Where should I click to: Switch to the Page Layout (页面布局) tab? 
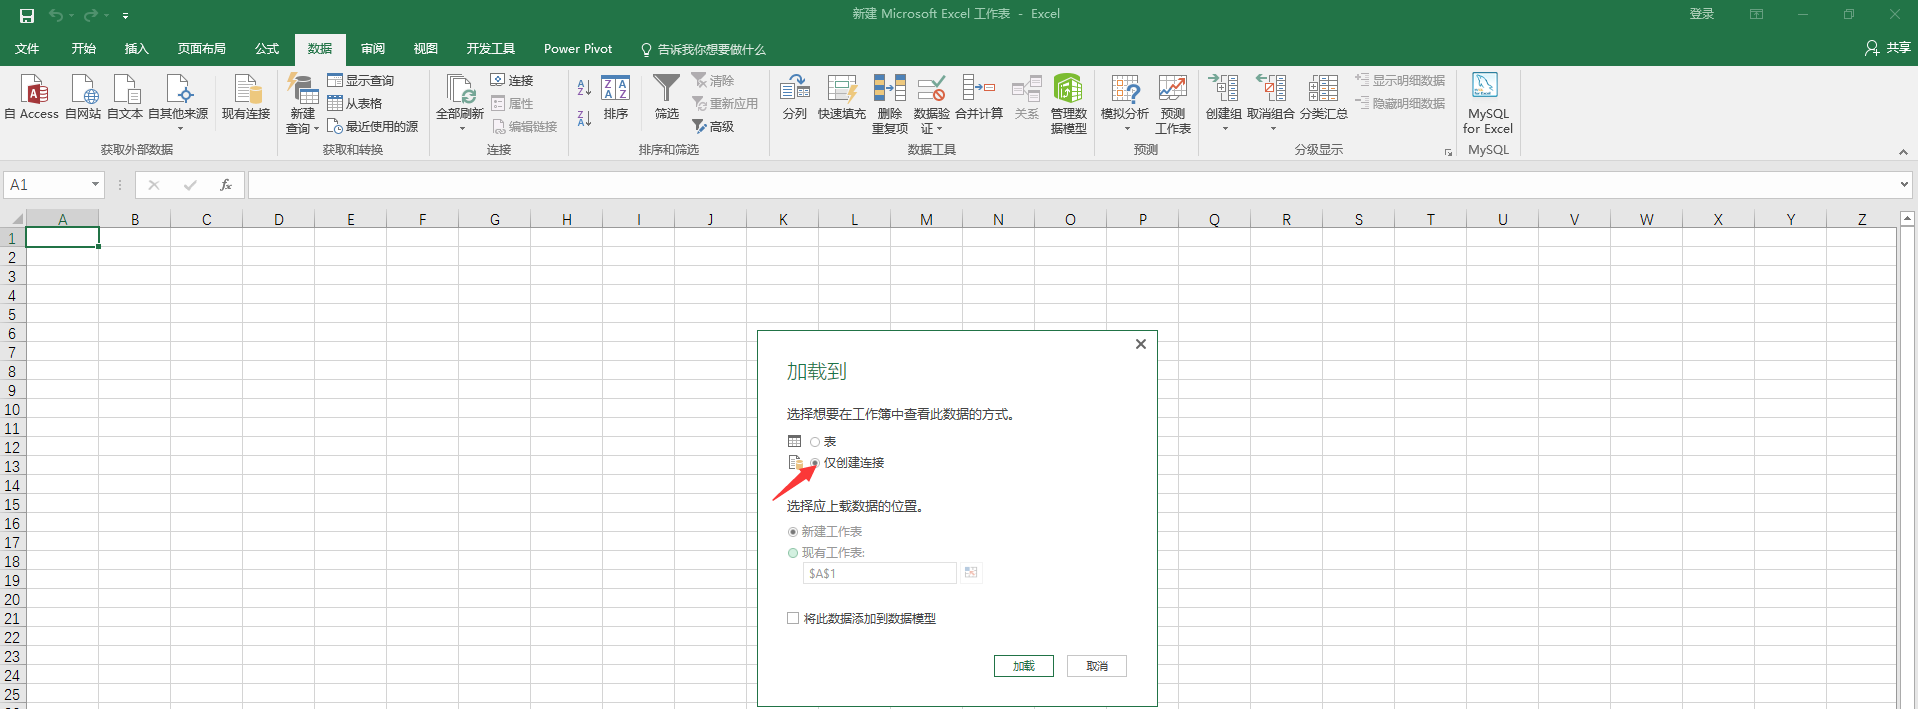(202, 49)
